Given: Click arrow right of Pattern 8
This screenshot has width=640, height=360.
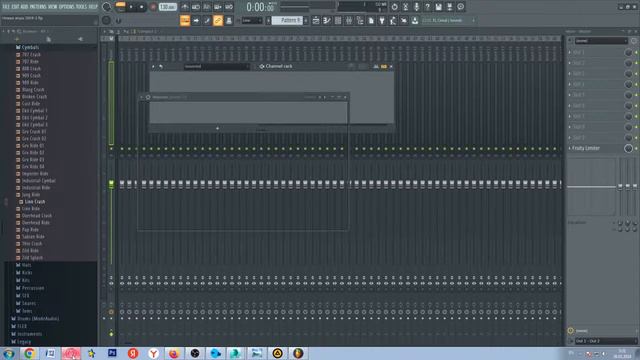Looking at the screenshot, I should [x=306, y=20].
